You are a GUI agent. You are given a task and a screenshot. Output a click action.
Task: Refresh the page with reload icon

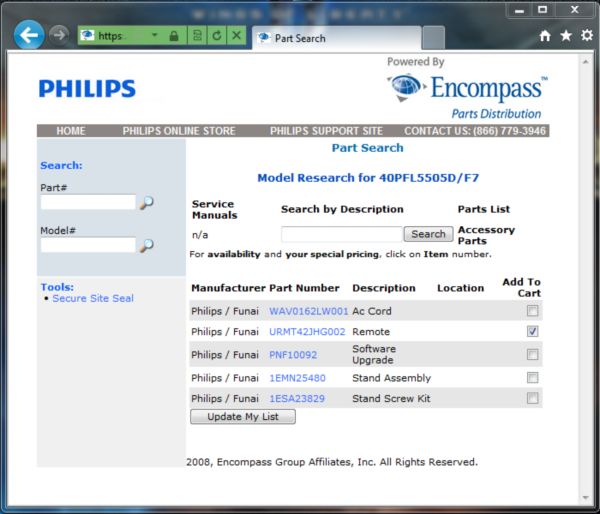point(217,36)
